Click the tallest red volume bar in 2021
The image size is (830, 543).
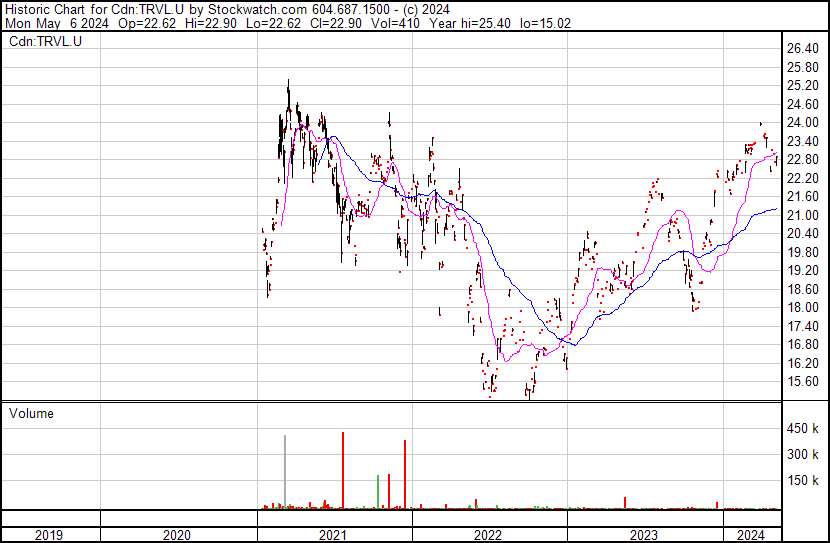tap(343, 470)
